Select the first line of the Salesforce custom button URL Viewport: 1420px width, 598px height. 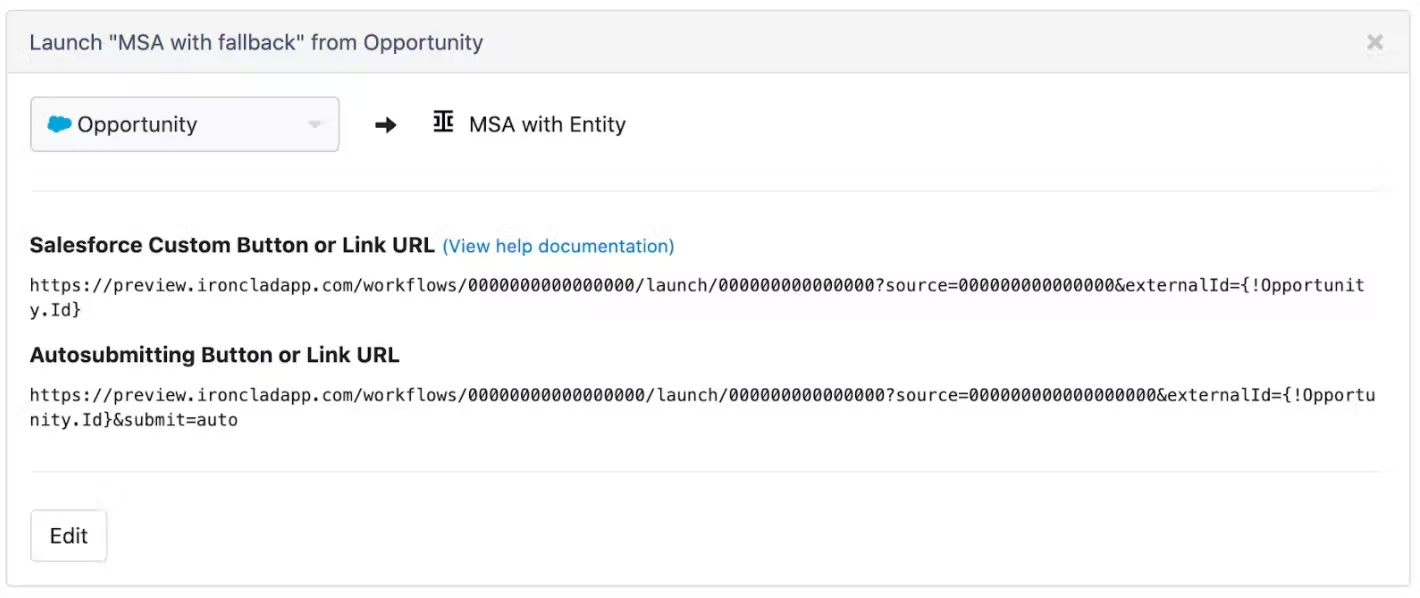pos(697,285)
